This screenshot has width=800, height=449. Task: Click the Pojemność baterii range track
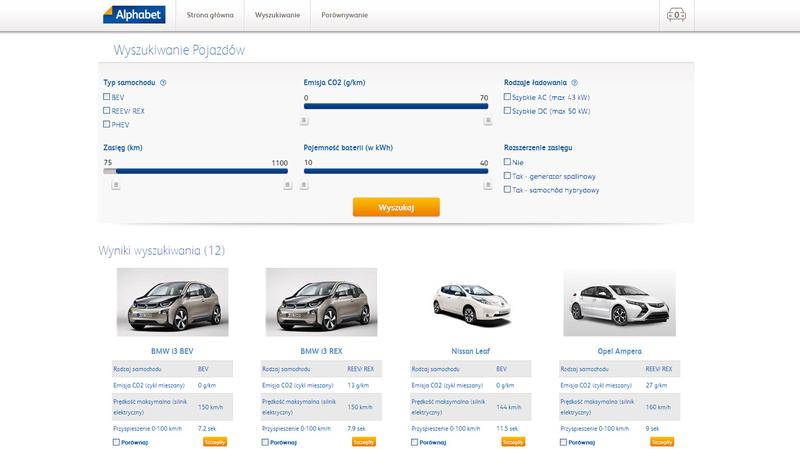pos(396,171)
